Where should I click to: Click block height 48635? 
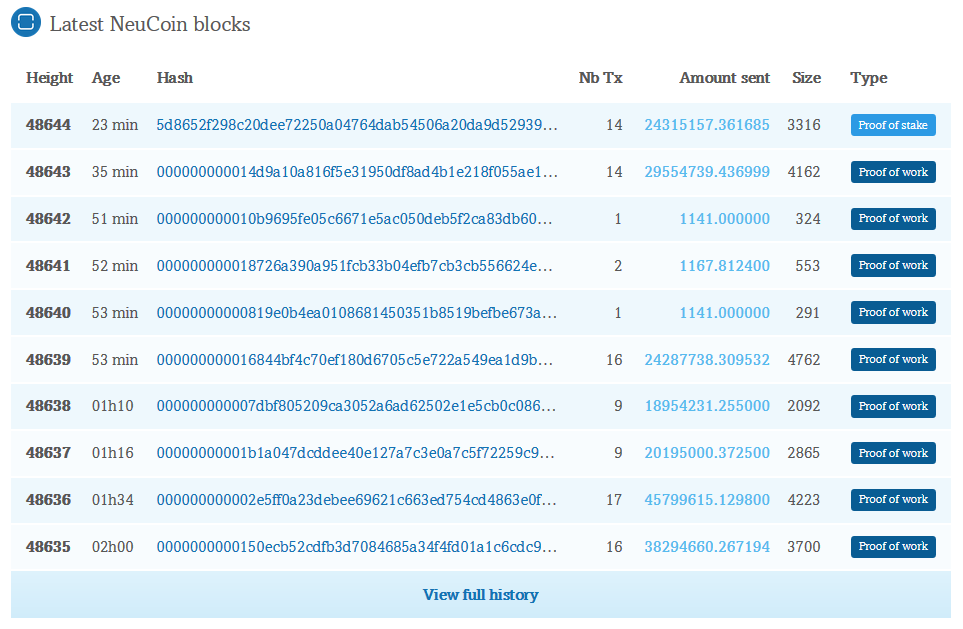[x=49, y=547]
